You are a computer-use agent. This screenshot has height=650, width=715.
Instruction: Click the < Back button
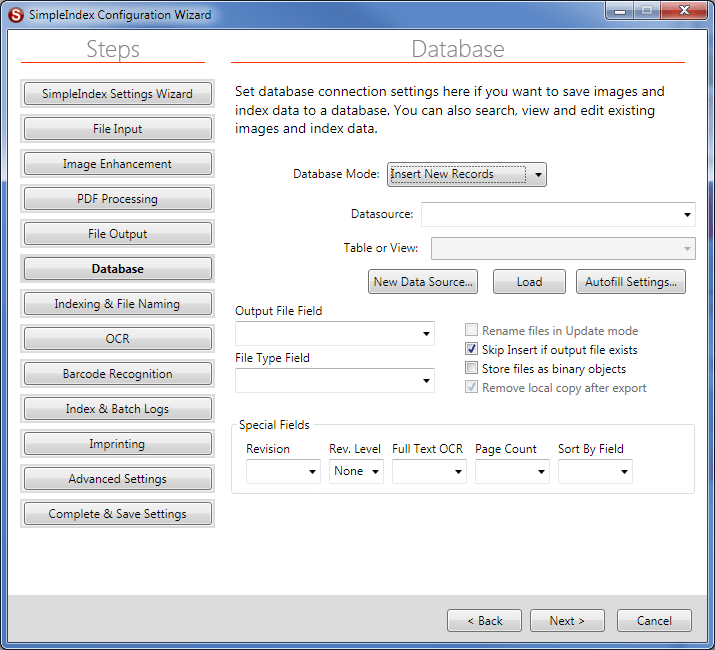[484, 620]
